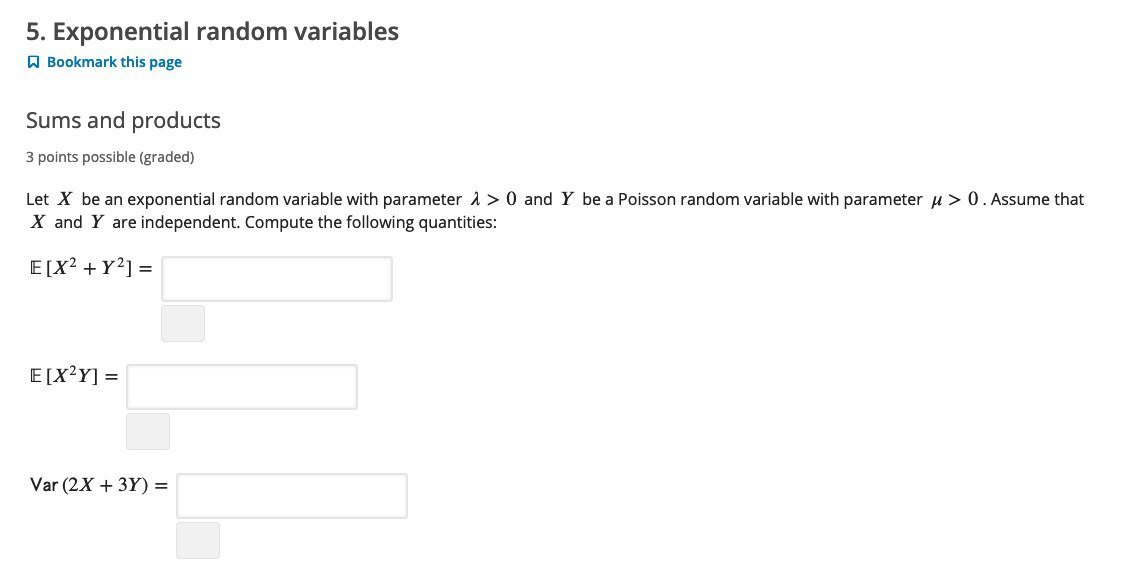Focus the Var(2X + 3Y) answer field

(292, 496)
